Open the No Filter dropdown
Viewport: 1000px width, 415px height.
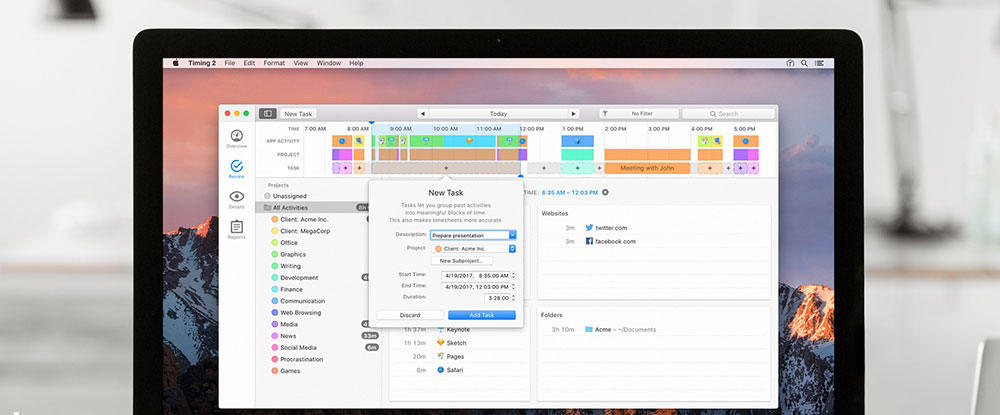coord(637,114)
